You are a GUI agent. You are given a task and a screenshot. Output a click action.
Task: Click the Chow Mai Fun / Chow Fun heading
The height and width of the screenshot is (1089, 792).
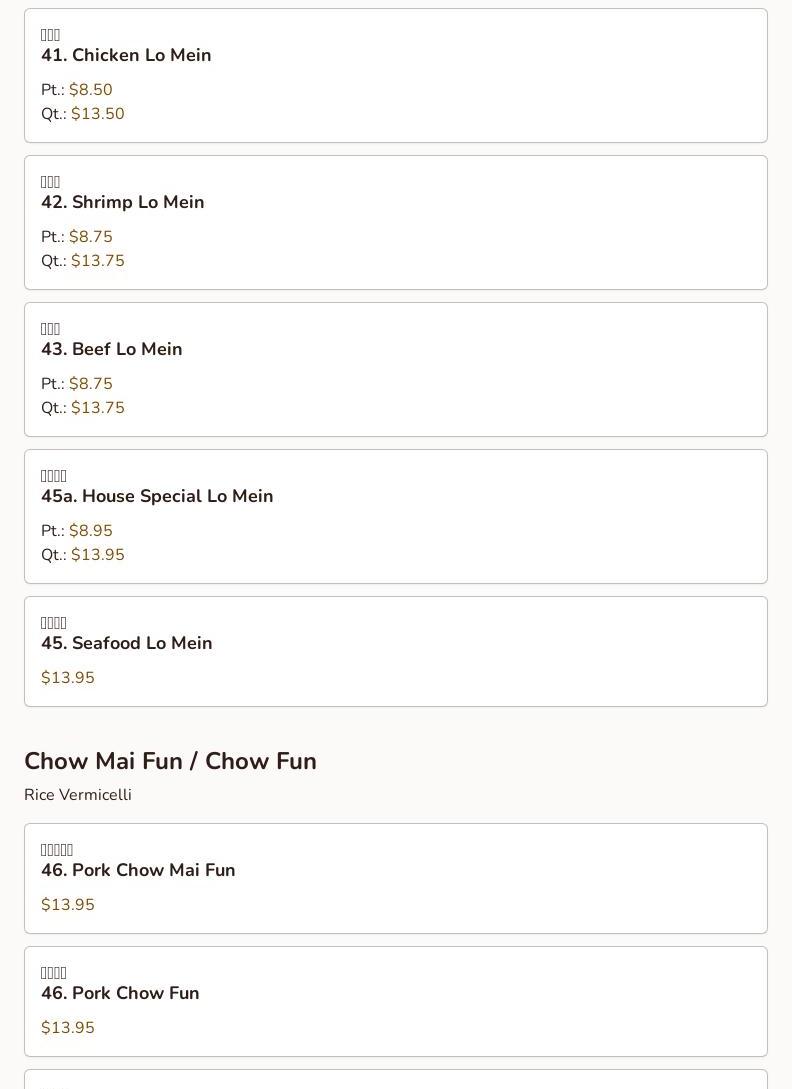[170, 761]
